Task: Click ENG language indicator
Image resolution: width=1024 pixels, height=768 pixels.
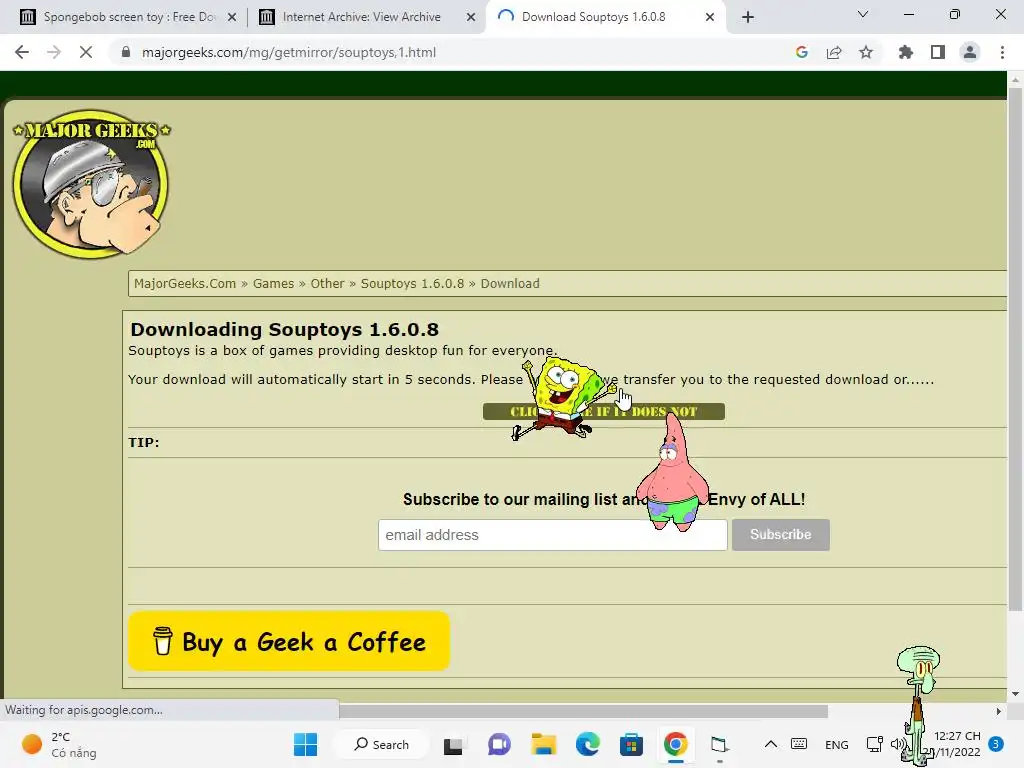Action: point(837,744)
